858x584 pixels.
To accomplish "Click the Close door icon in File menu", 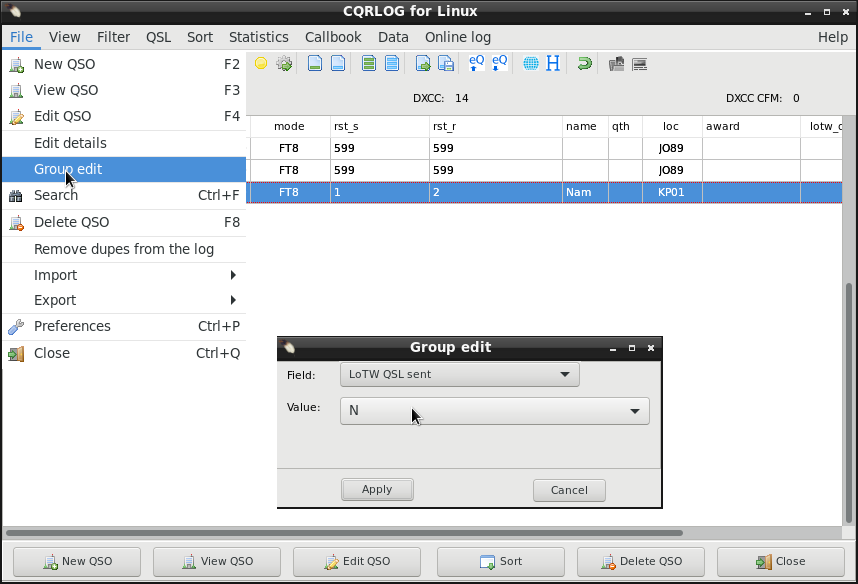I will click(x=16, y=354).
